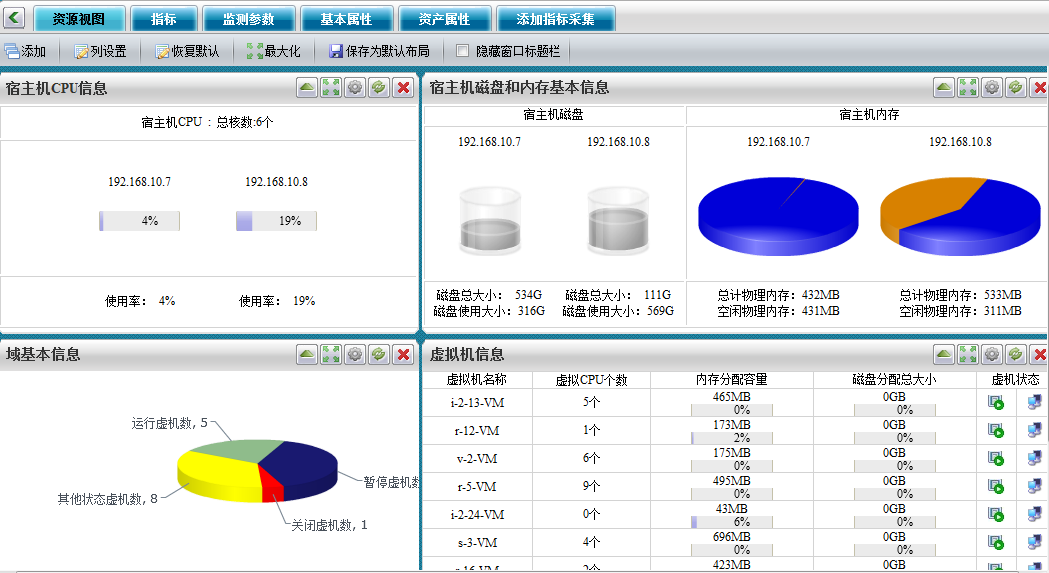Click running status icon for v-2-VM
Image resolution: width=1049 pixels, height=573 pixels.
(x=996, y=458)
